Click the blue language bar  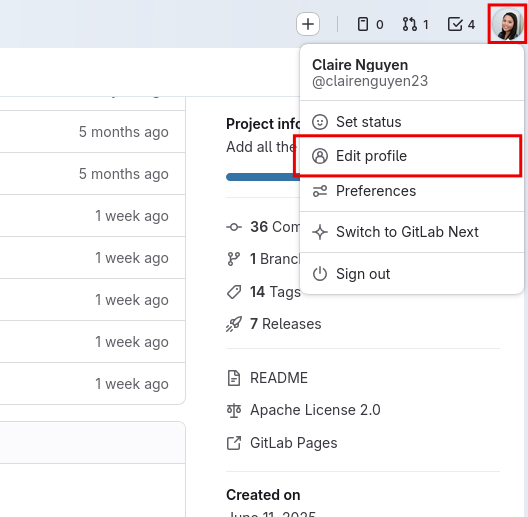pyautogui.click(x=263, y=177)
